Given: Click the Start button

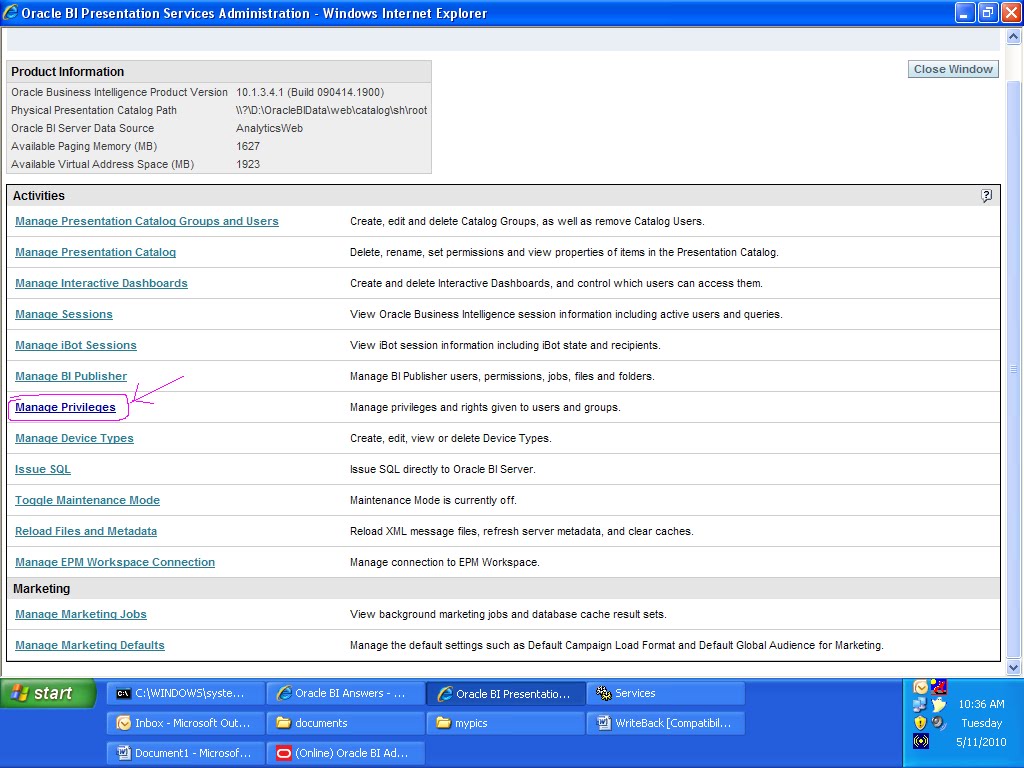Looking at the screenshot, I should [x=48, y=694].
